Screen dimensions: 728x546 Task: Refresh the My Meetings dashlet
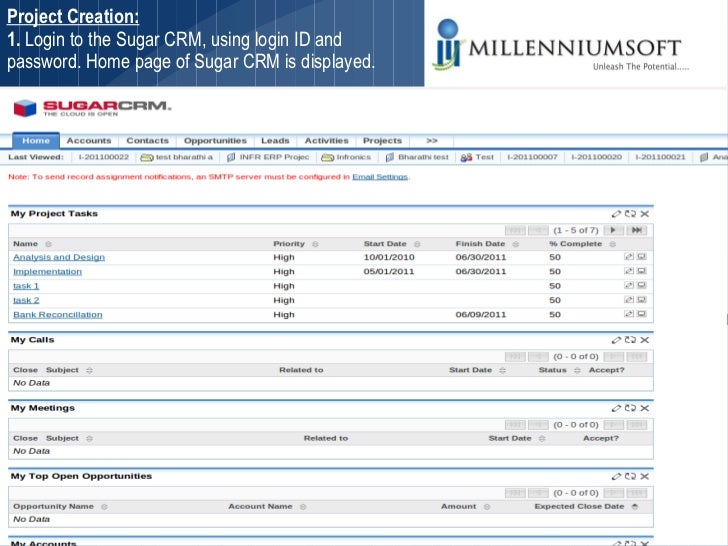point(630,408)
